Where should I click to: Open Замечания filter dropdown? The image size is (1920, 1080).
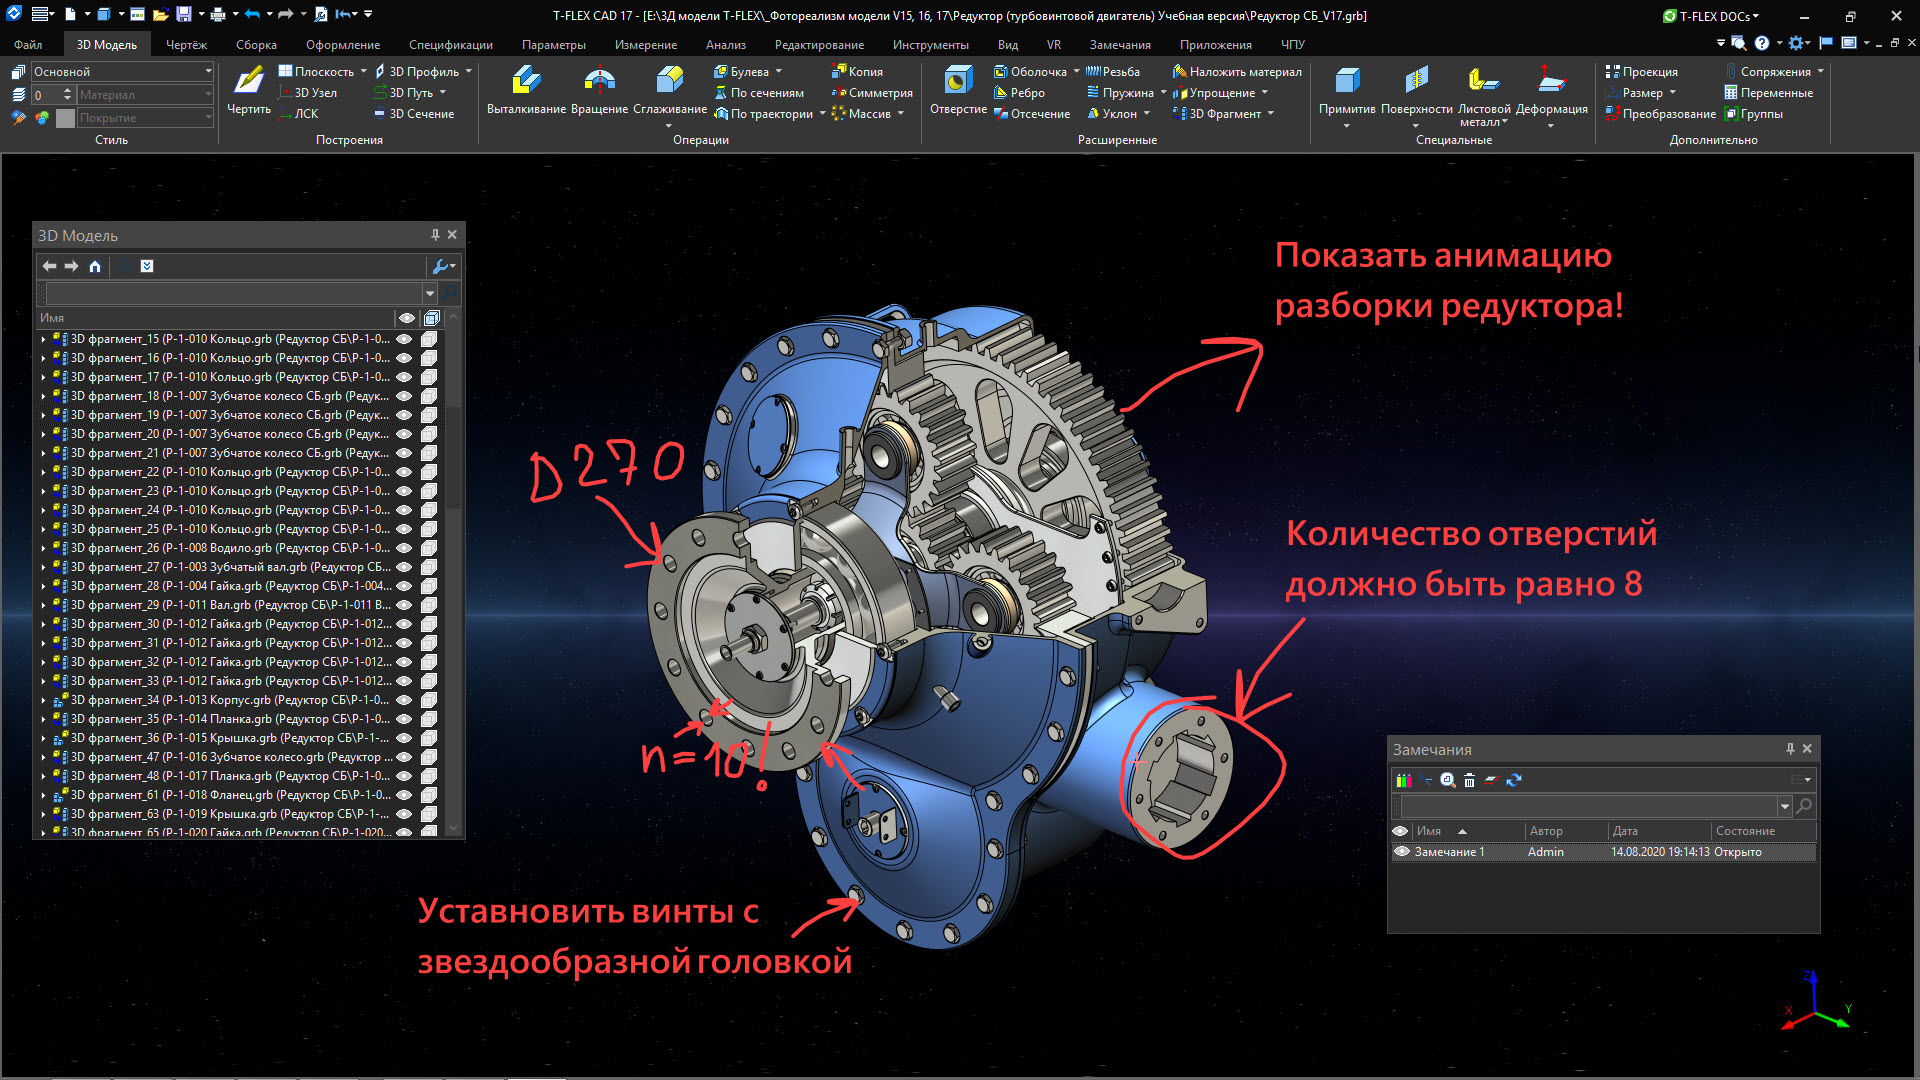[x=1785, y=806]
